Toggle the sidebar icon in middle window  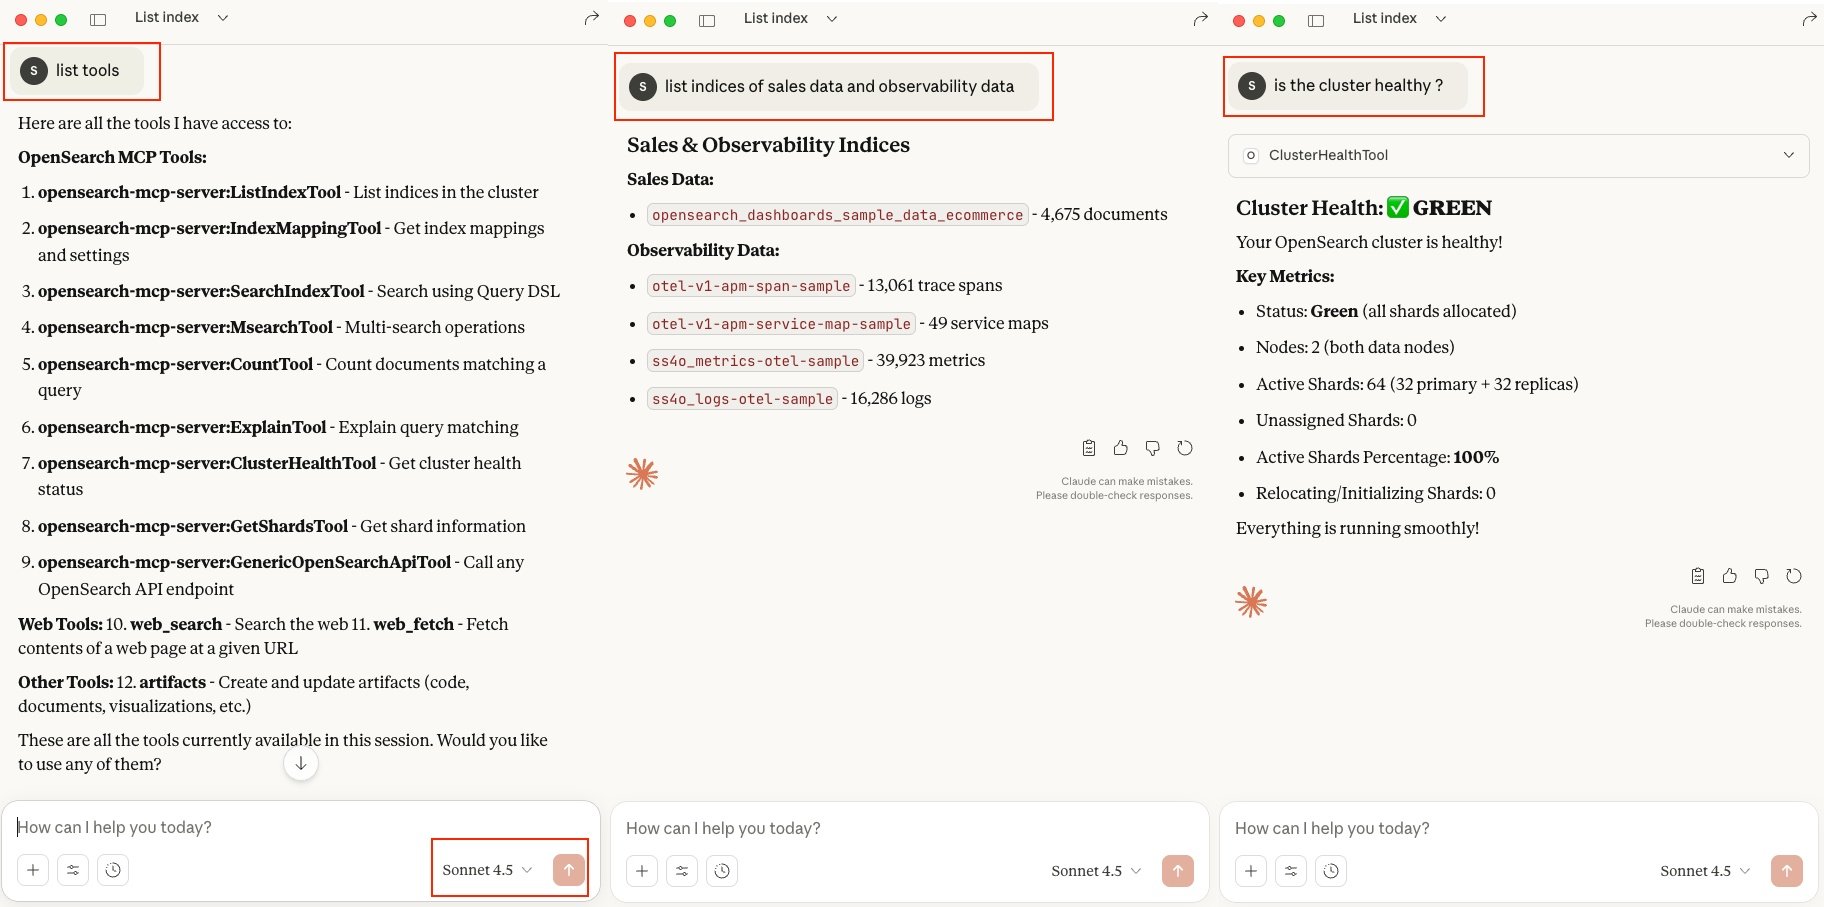tap(707, 18)
